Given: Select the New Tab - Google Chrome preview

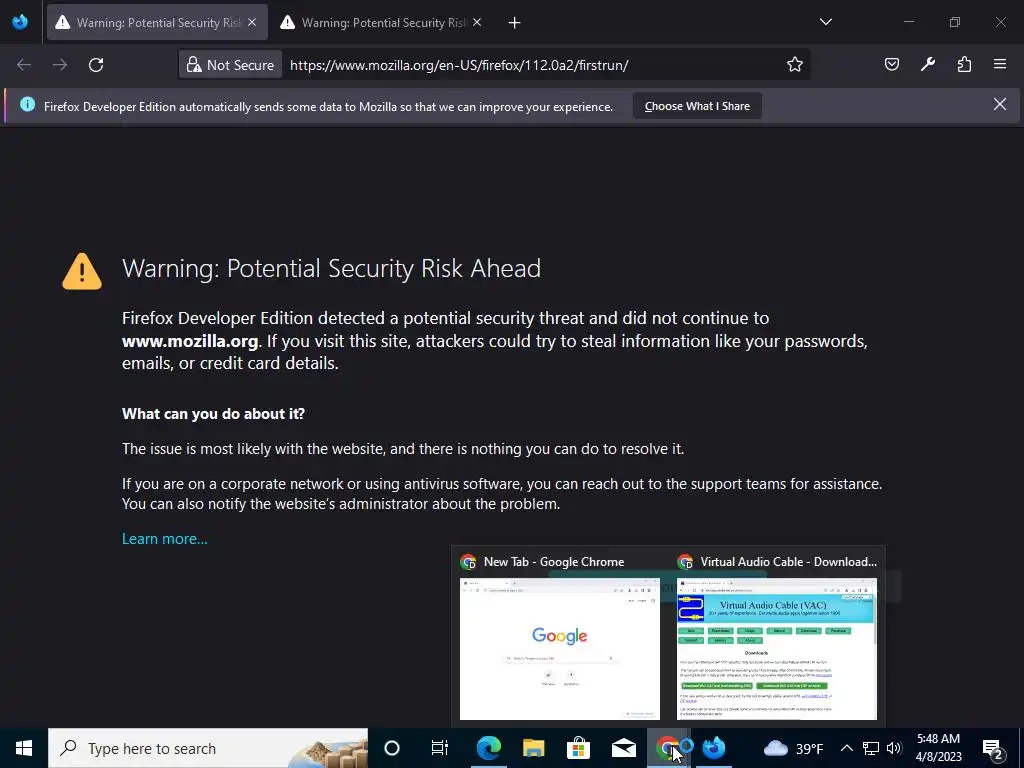Looking at the screenshot, I should 560,637.
